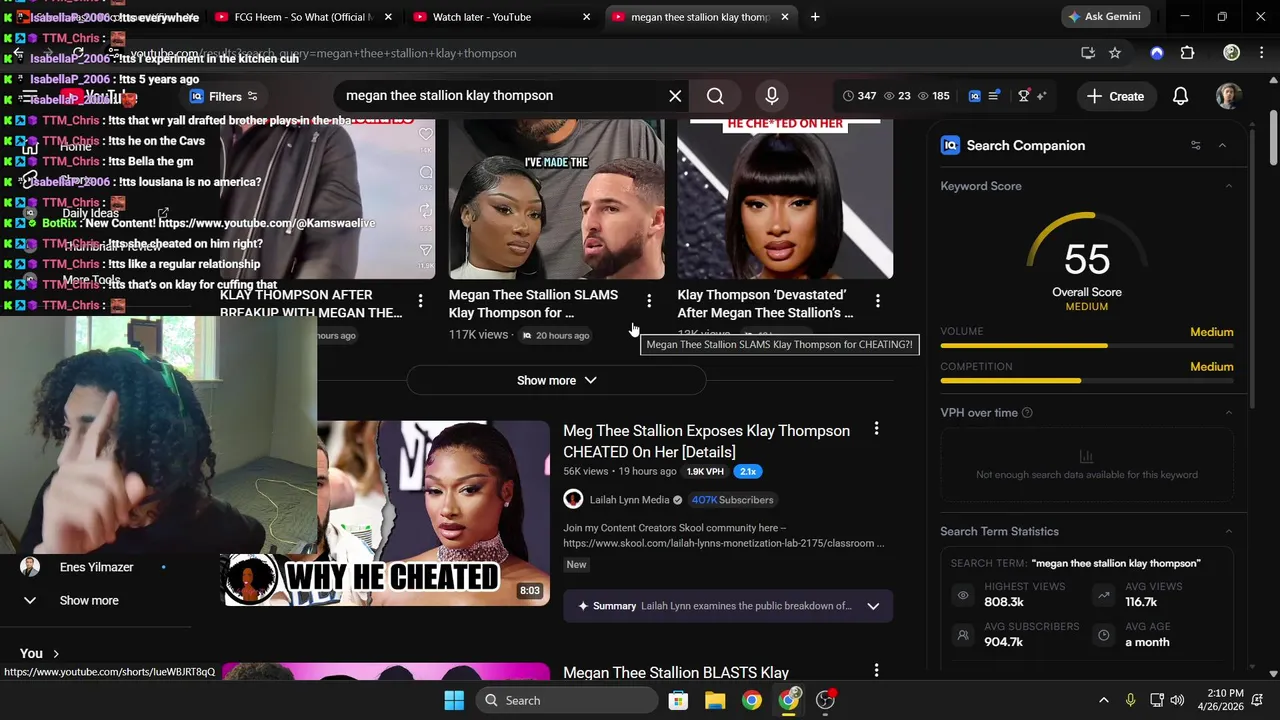The image size is (1280, 720).
Task: Click install app icon in address bar
Action: click(1088, 53)
